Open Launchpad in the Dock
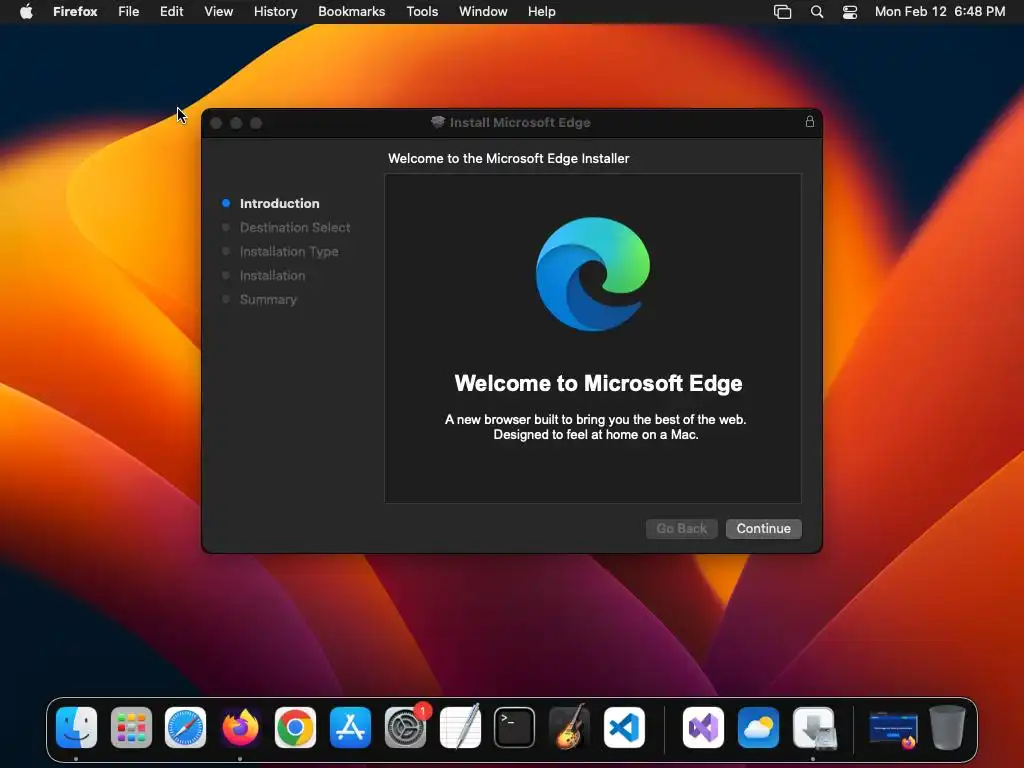 [131, 727]
